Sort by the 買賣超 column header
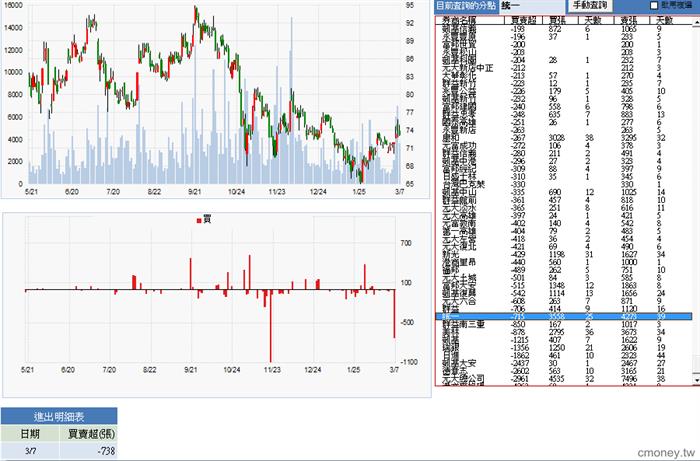This screenshot has width=700, height=461. pos(522,20)
